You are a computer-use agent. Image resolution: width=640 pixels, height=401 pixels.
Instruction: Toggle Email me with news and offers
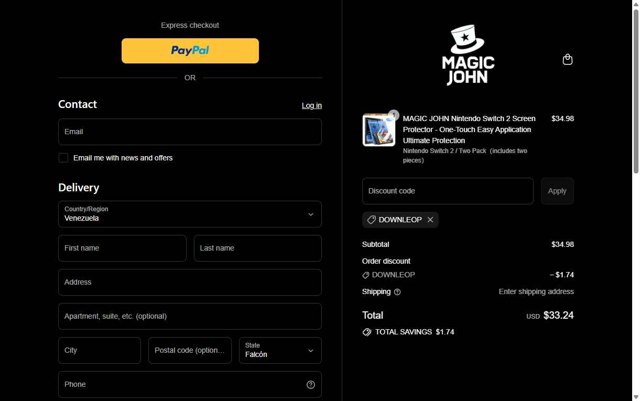click(x=63, y=158)
